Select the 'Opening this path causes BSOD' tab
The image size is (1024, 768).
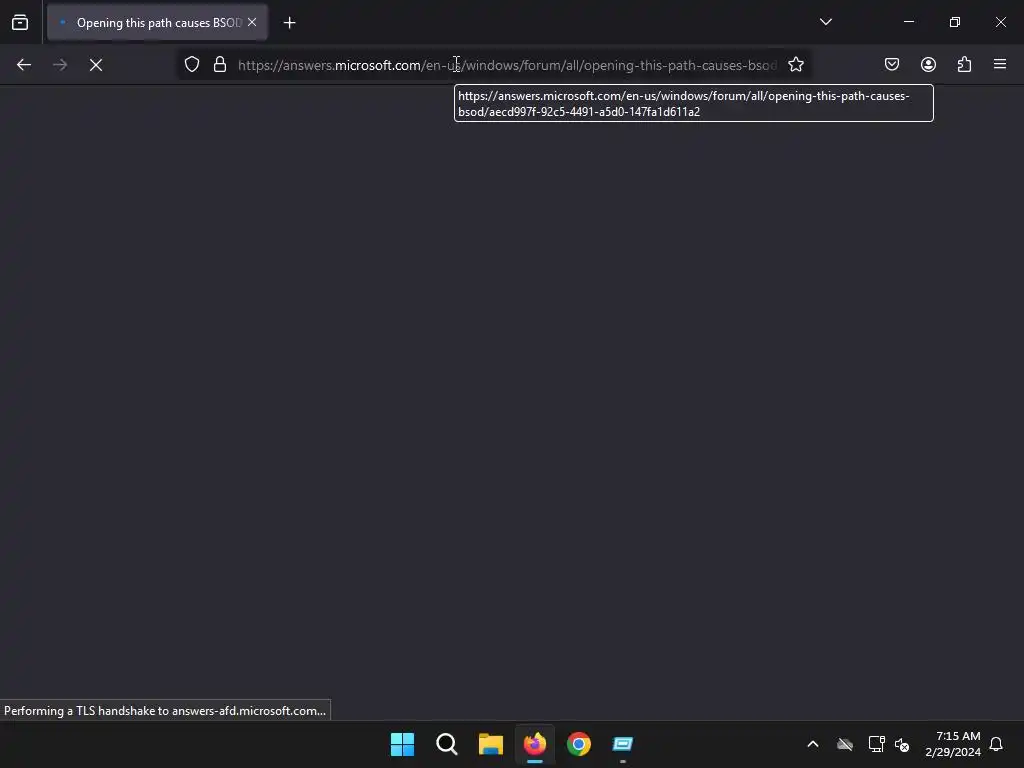click(157, 22)
